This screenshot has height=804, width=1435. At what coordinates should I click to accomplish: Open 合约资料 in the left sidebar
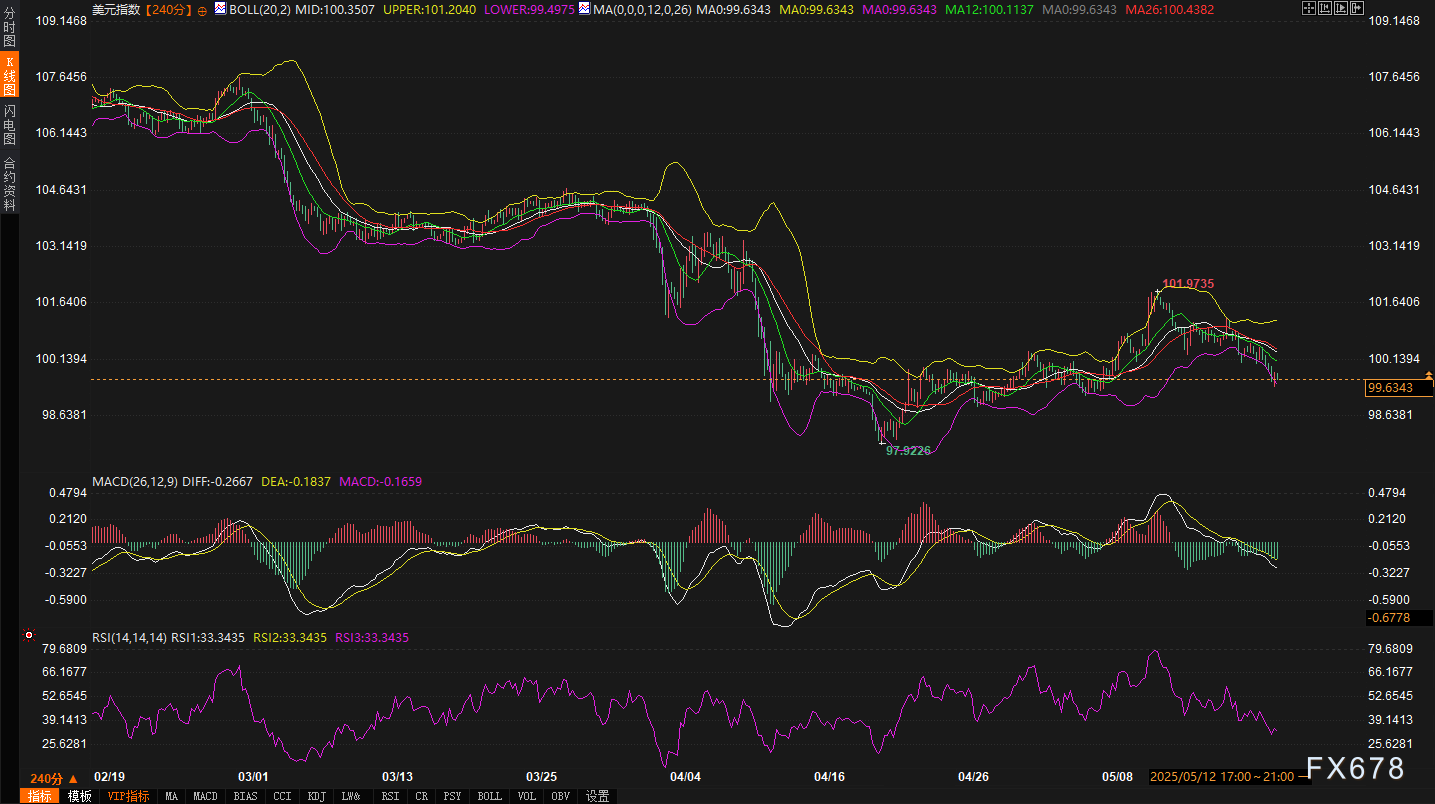[x=9, y=184]
